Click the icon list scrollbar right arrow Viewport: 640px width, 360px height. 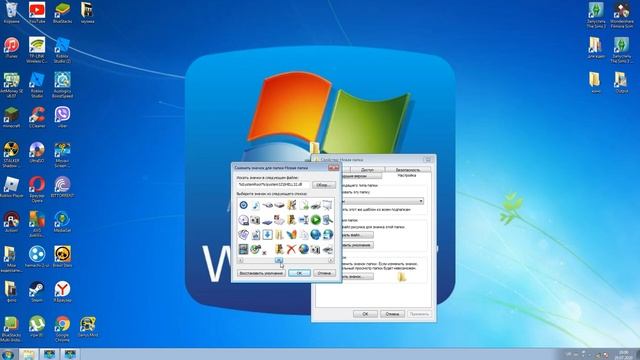331,260
